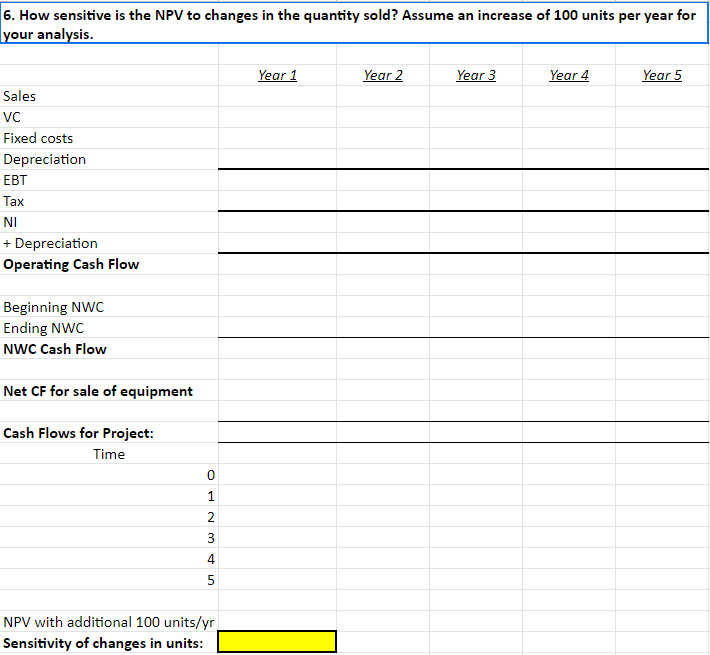Viewport: 710px width, 655px height.
Task: Click the Year 2 column header
Action: tap(383, 75)
